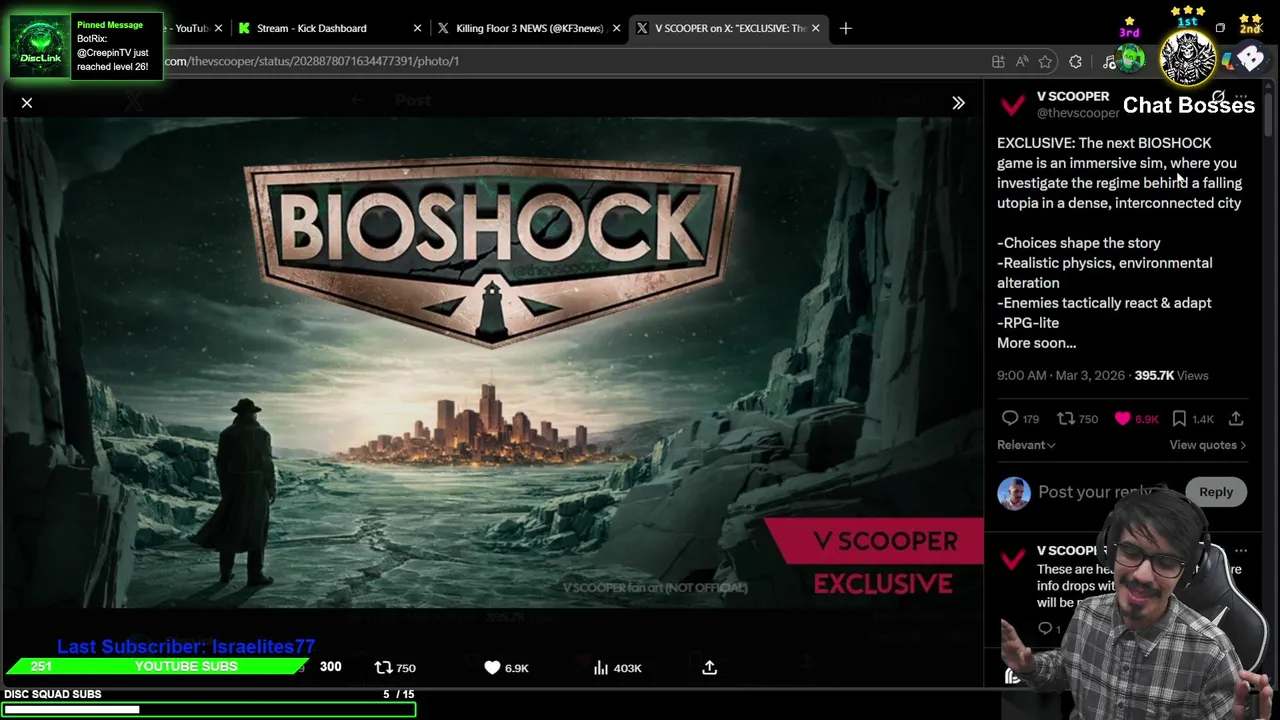Screen dimensions: 1280x720
Task: Open V SCOOPER's profile avatar on main tweet
Action: click(x=1013, y=104)
